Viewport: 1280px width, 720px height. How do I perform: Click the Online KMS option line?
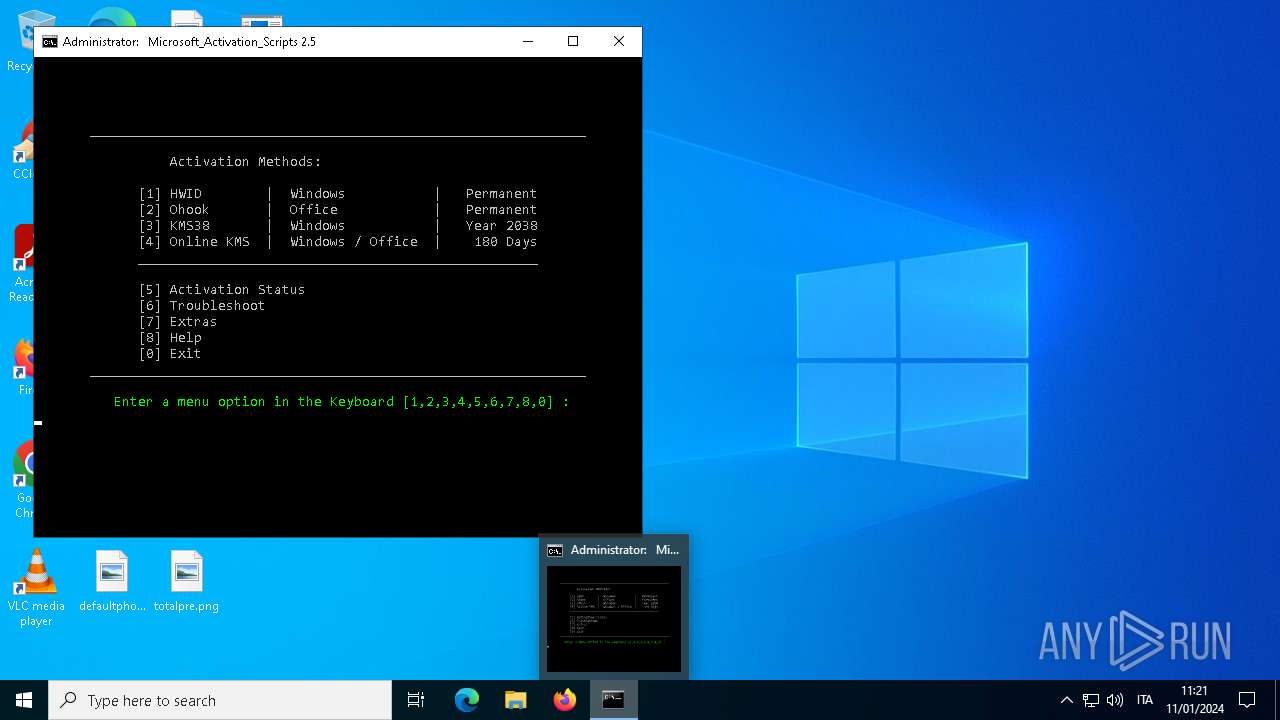coord(338,242)
